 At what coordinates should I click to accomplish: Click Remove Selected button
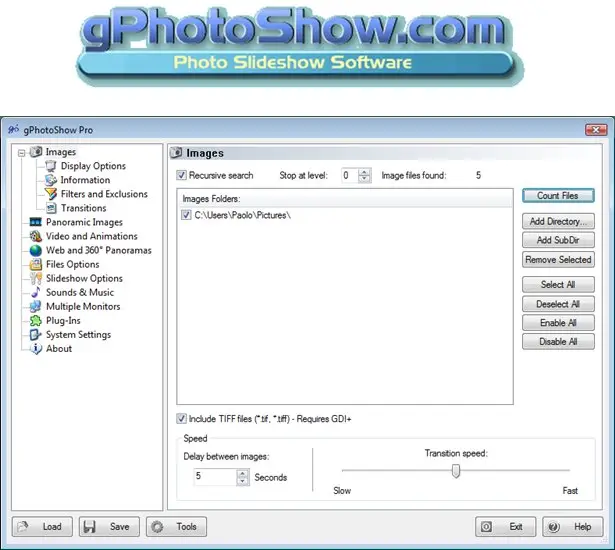tap(558, 260)
